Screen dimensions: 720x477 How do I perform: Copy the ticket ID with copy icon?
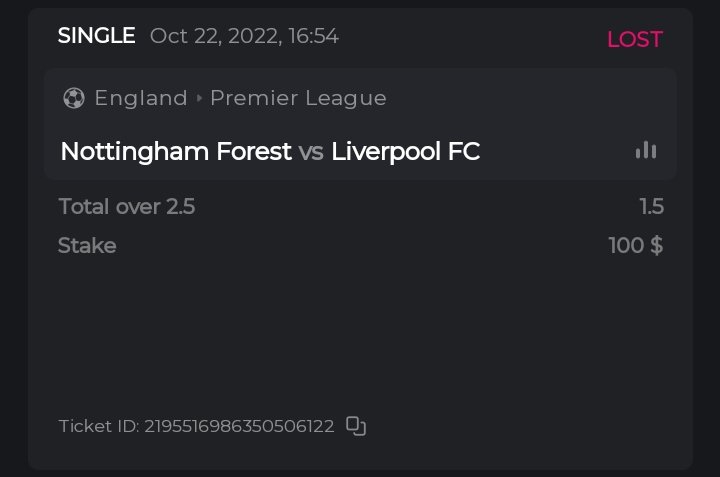[x=356, y=426]
